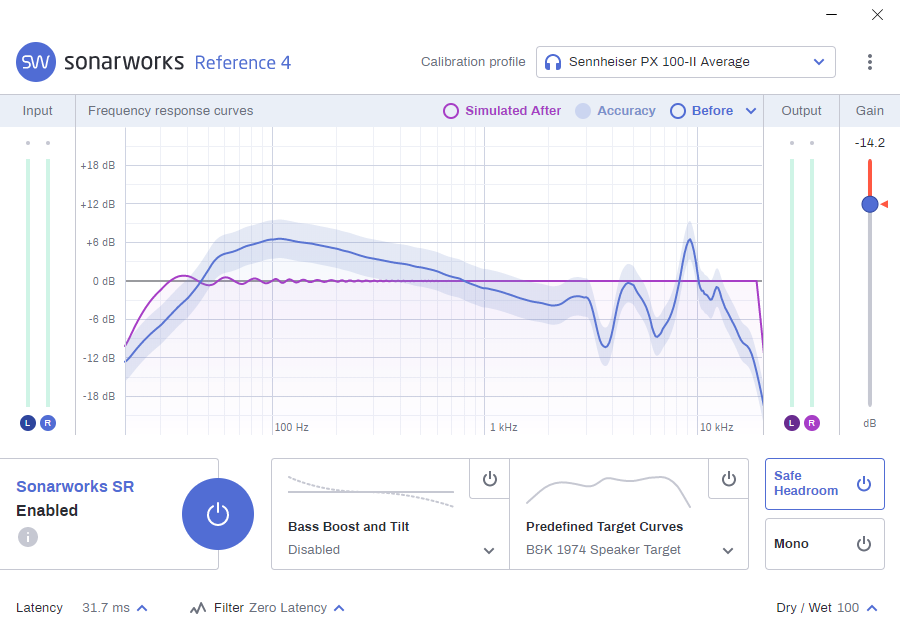Click the input left channel L icon

tap(28, 423)
